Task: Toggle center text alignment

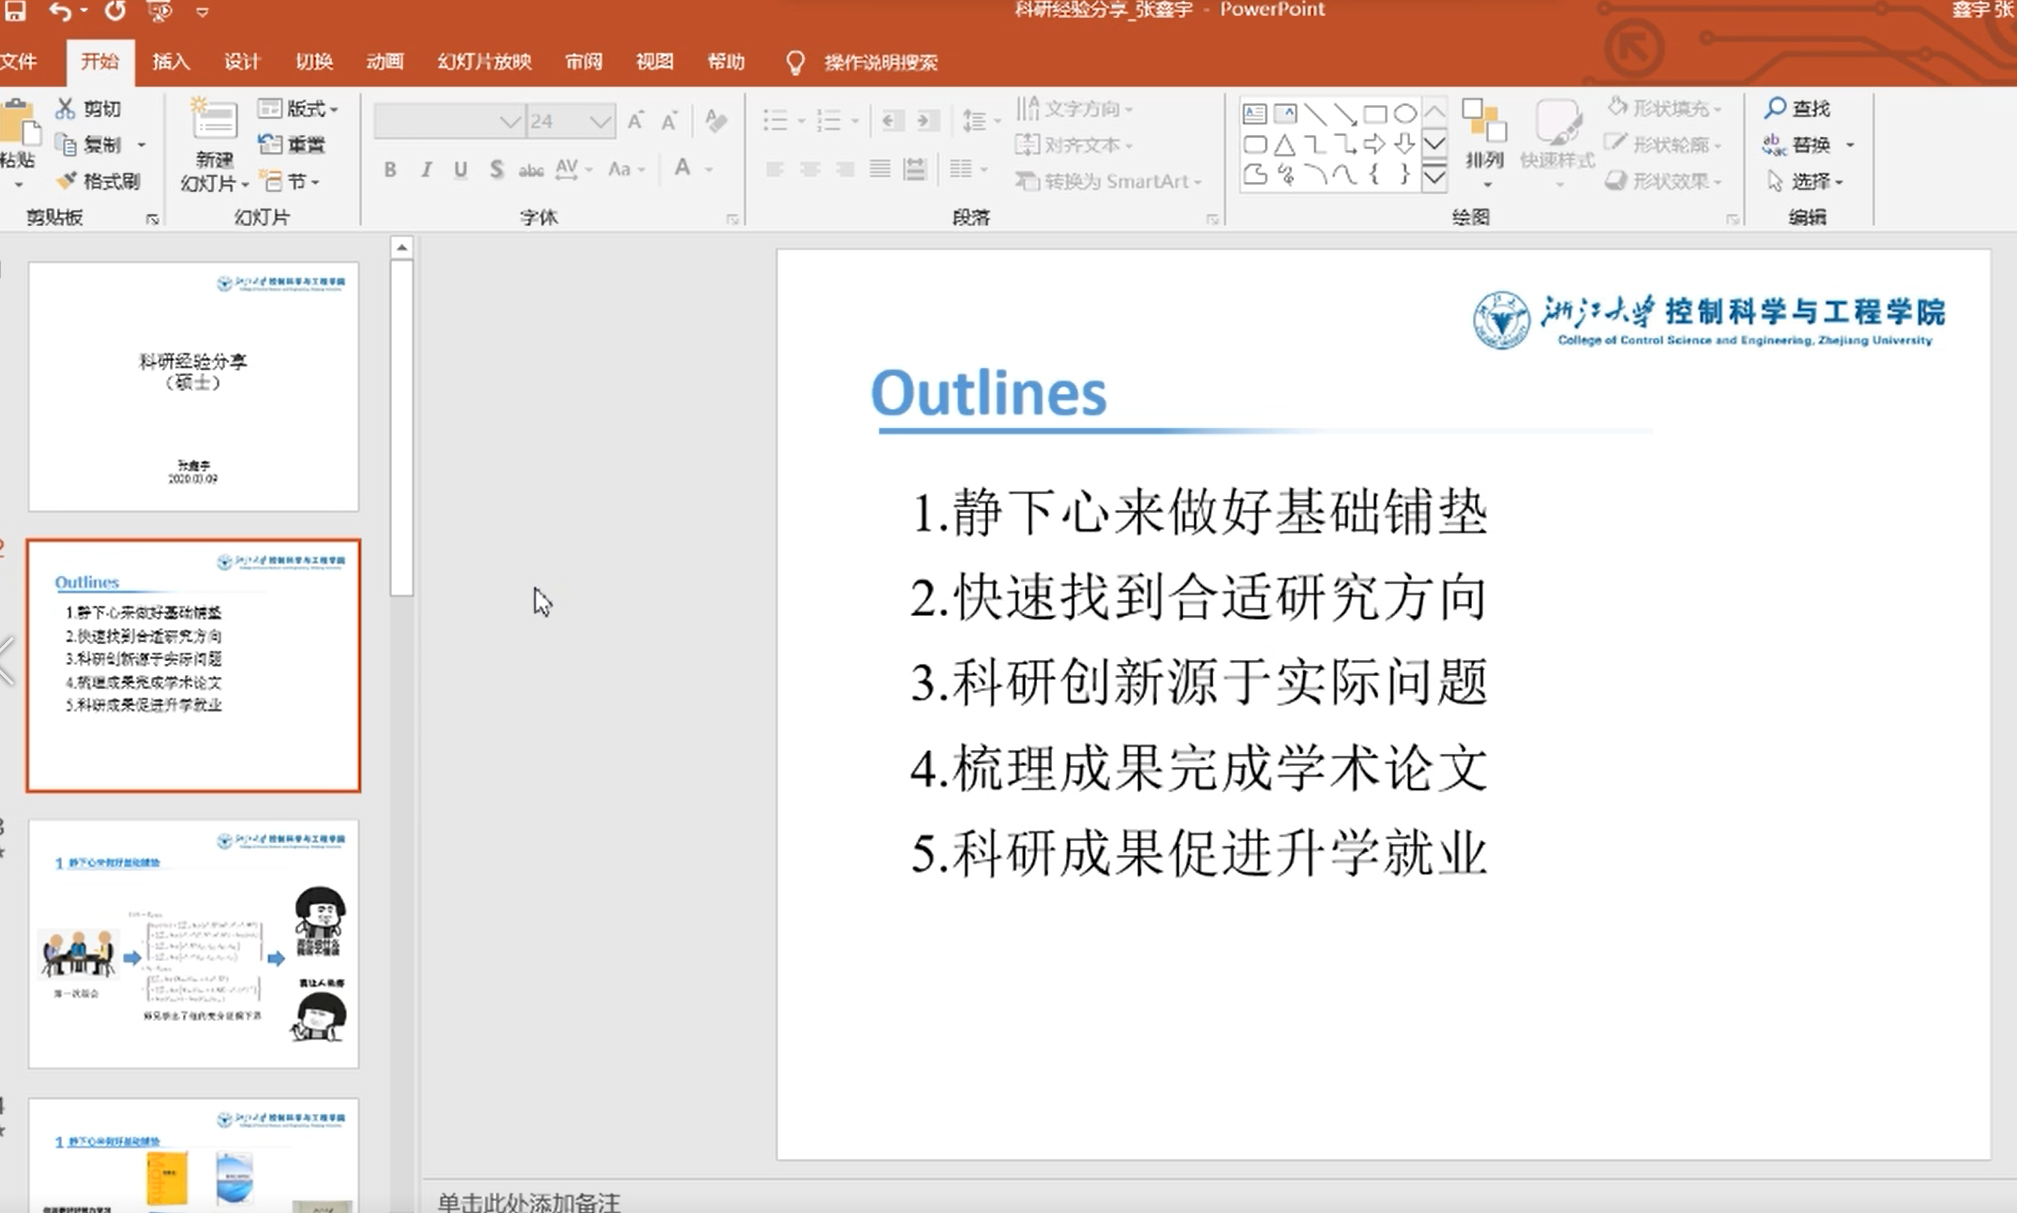Action: tap(810, 169)
